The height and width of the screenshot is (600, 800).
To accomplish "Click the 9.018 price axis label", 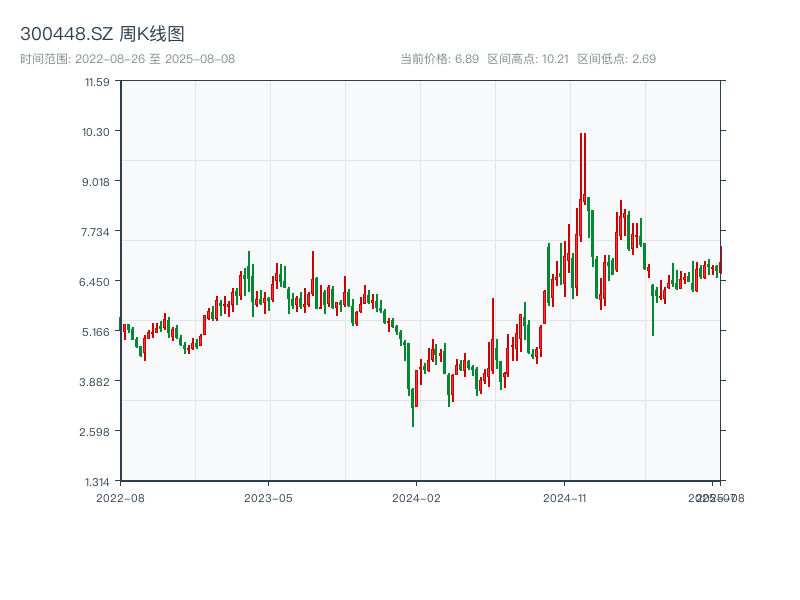I will [x=96, y=182].
